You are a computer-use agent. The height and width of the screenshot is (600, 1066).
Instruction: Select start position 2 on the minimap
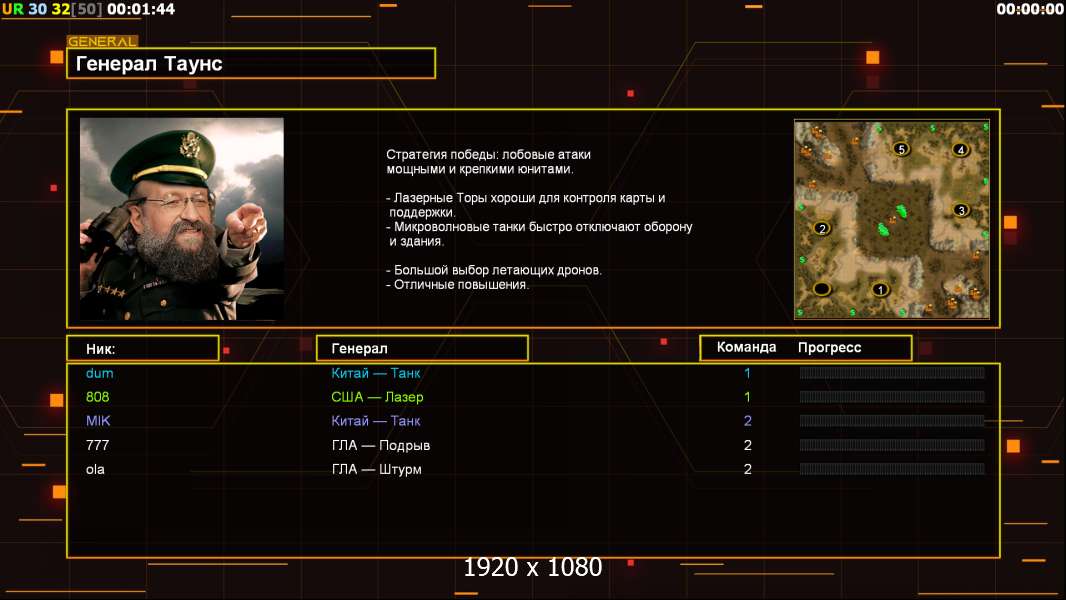[x=822, y=228]
